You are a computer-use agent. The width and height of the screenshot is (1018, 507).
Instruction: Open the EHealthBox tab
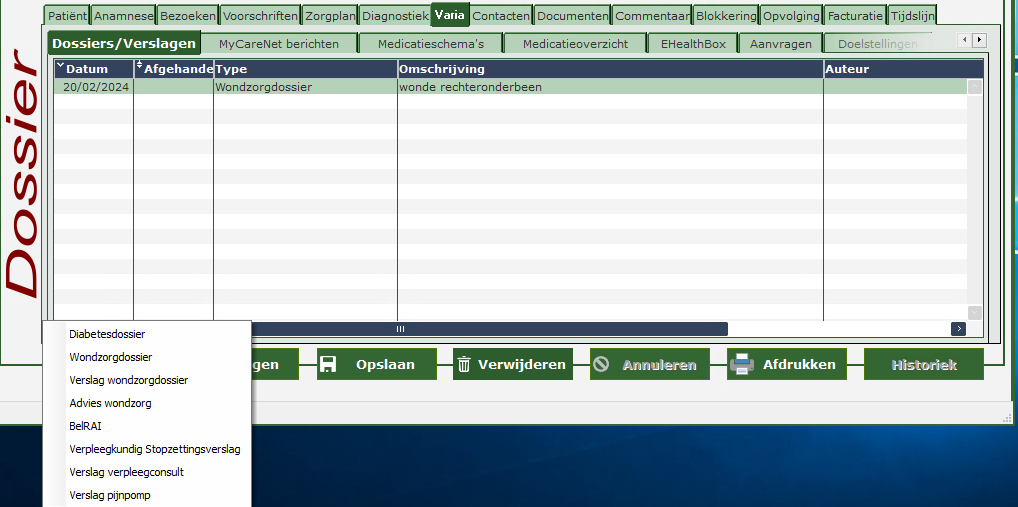click(693, 44)
